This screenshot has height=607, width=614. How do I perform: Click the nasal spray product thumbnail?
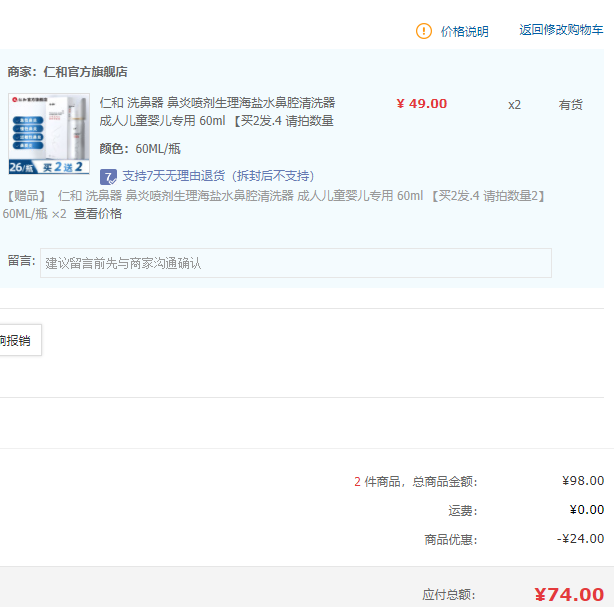click(x=49, y=134)
